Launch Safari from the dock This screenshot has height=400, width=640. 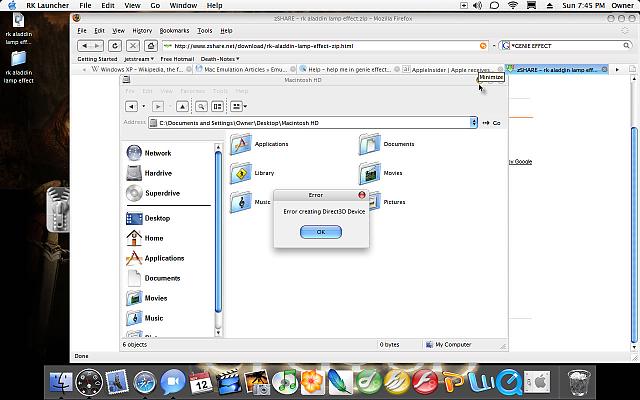coord(144,382)
